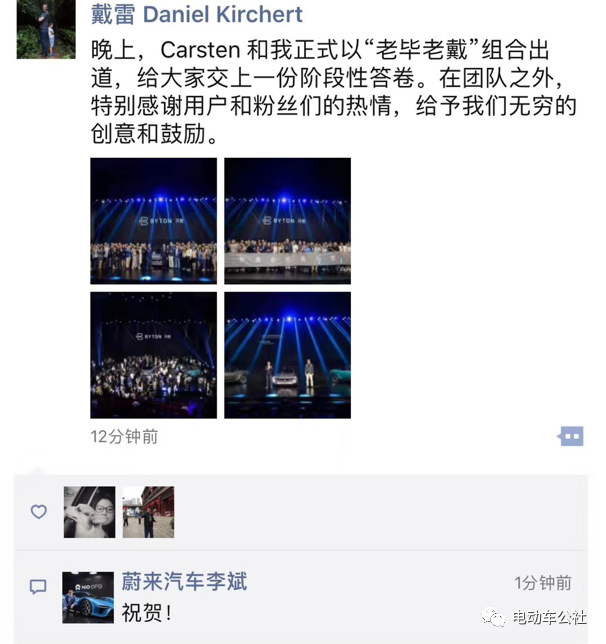
Task: Open the NIO EP9 commenter avatar
Action: 88,598
